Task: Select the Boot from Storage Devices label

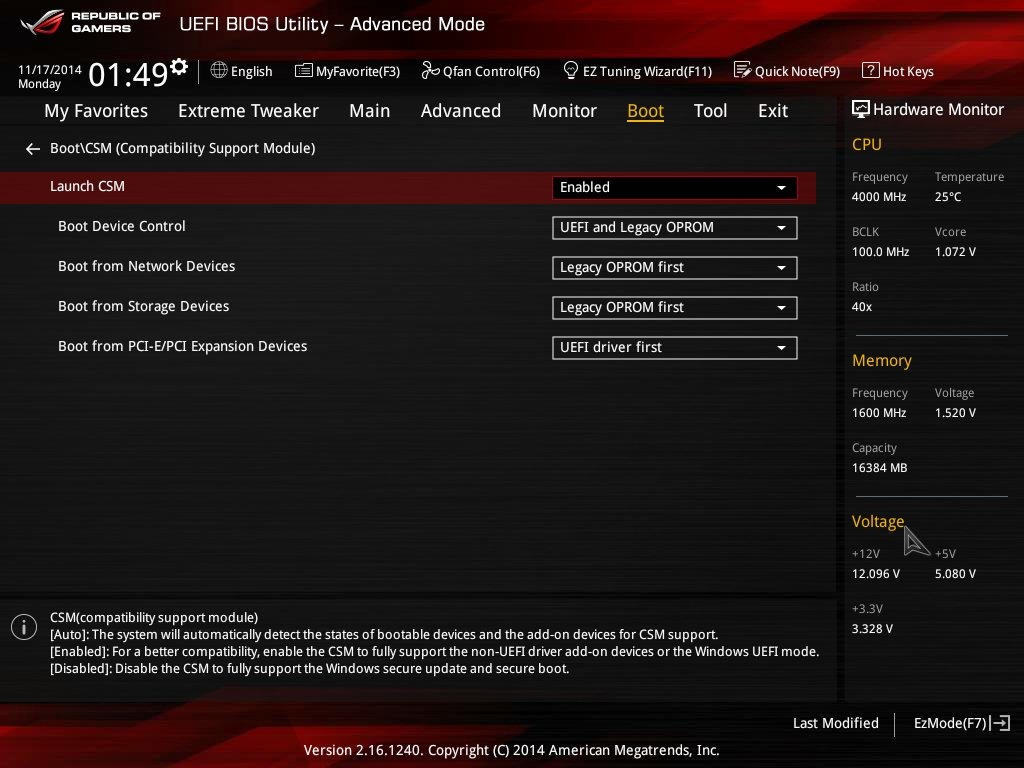Action: pyautogui.click(x=144, y=306)
